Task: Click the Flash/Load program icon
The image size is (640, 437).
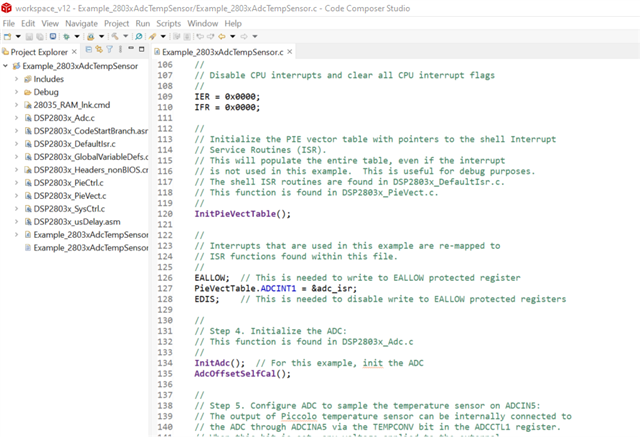Action: pyautogui.click(x=91, y=36)
